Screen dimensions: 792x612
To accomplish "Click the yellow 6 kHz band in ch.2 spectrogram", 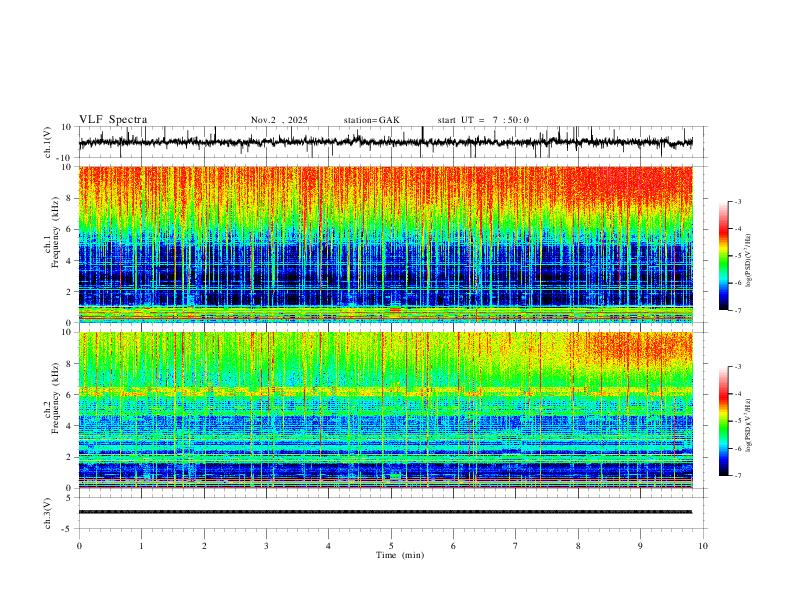I will tap(385, 391).
